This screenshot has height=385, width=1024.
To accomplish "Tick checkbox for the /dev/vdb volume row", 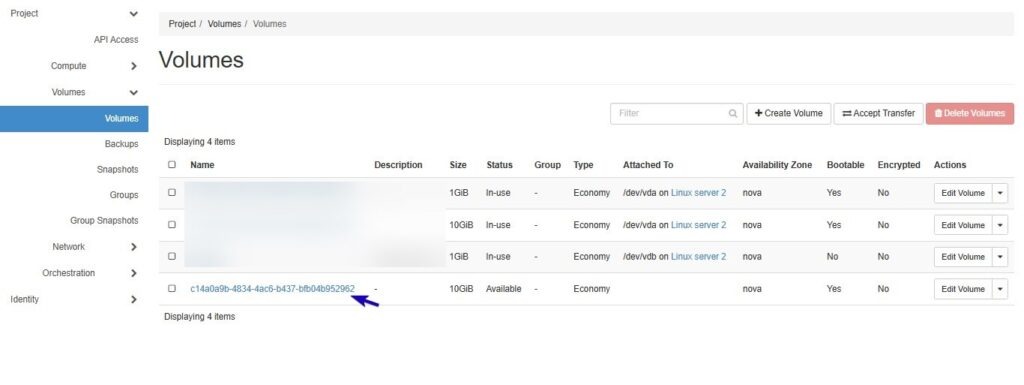I will [x=172, y=256].
